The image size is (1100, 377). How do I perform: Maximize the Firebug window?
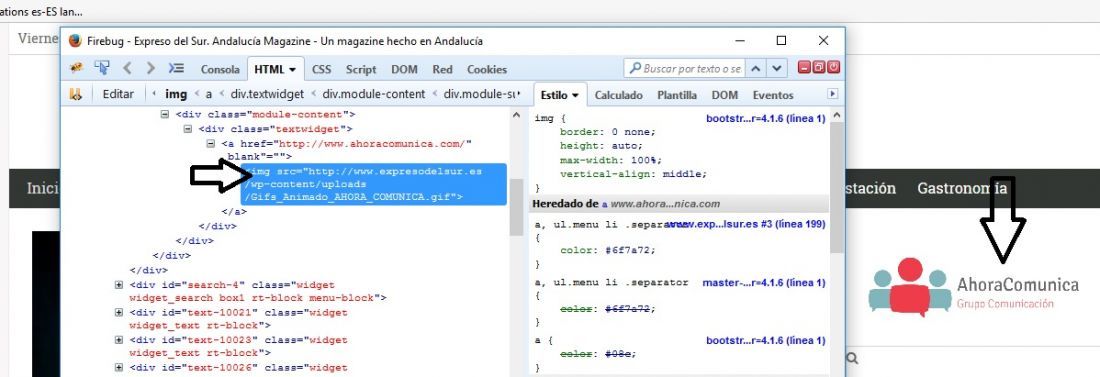coord(781,41)
